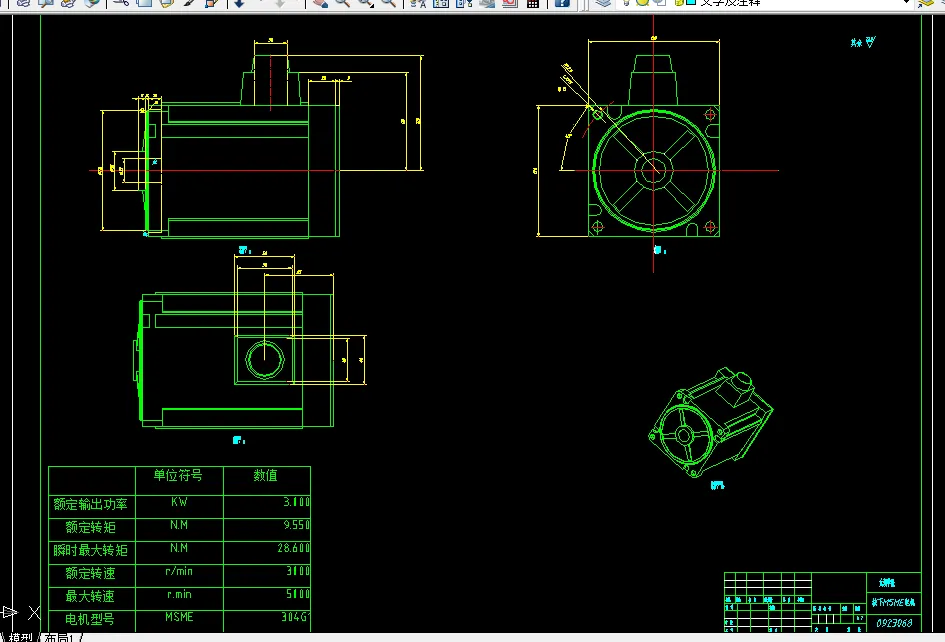This screenshot has width=945, height=642.
Task: Click the 最大转速 table row label
Action: [90, 596]
